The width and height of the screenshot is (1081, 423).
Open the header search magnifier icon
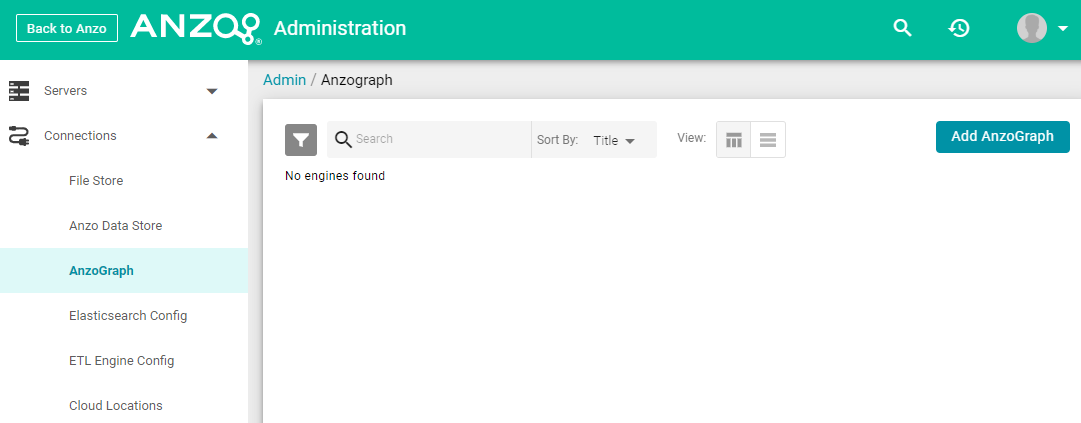pos(902,28)
